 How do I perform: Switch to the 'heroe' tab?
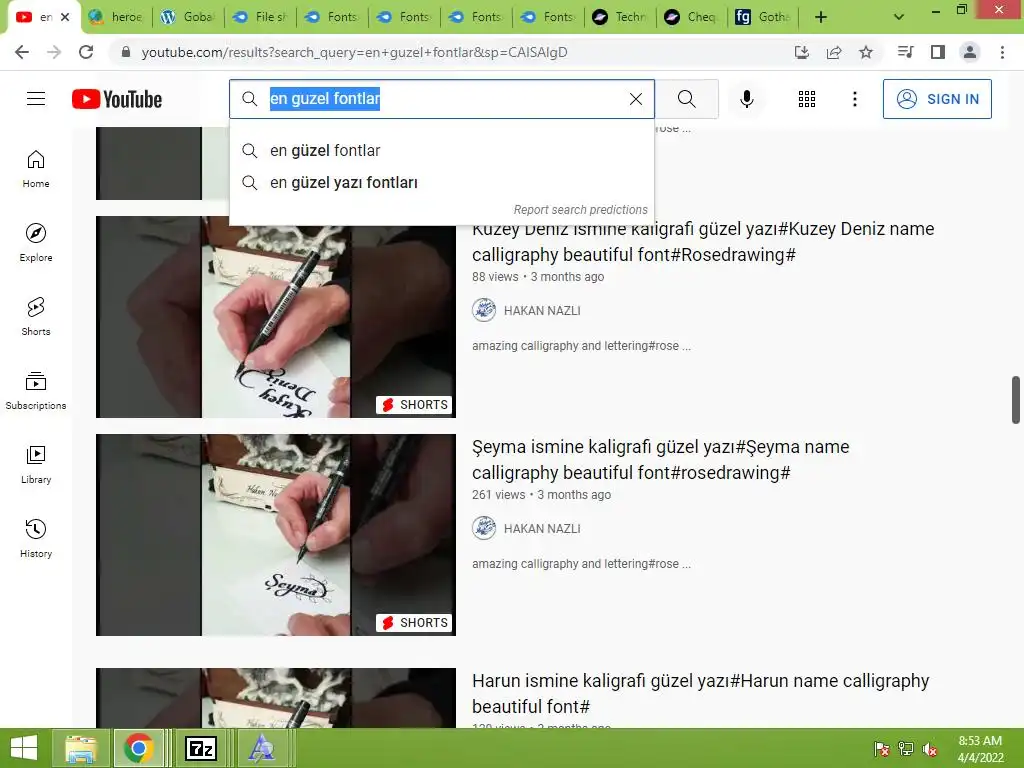(x=116, y=17)
